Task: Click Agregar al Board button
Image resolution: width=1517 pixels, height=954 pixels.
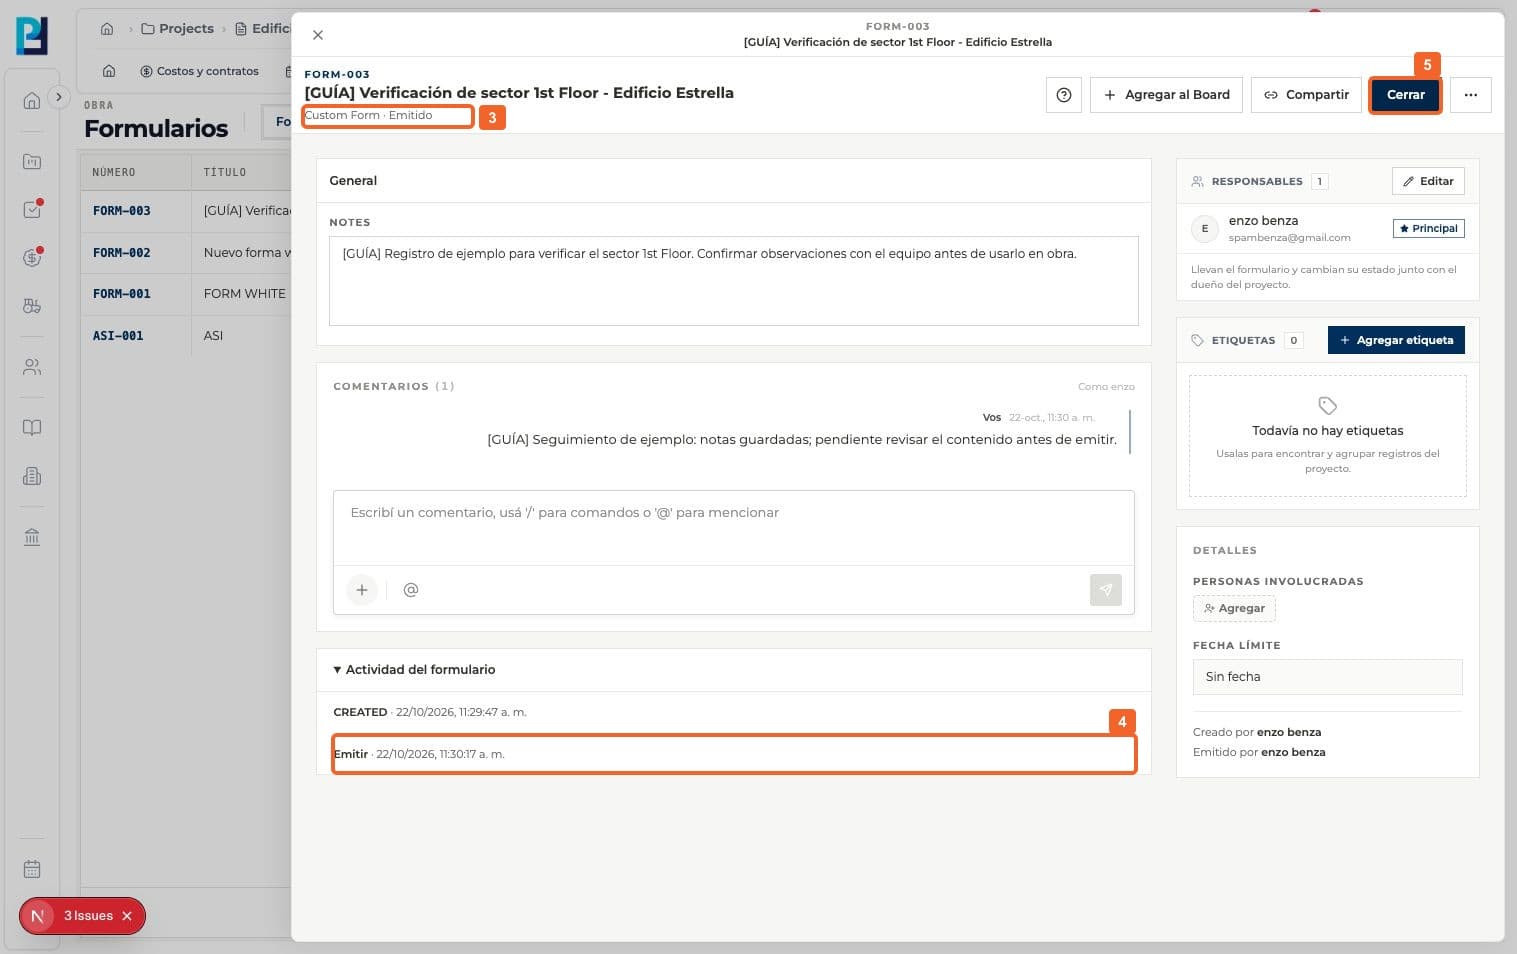Action: tap(1166, 95)
